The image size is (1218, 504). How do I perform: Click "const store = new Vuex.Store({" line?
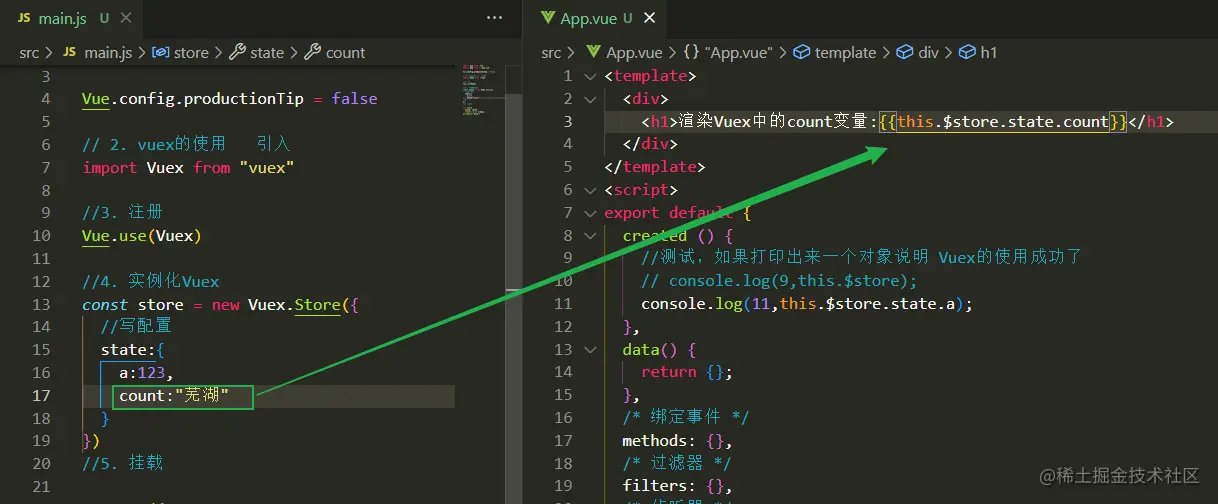pyautogui.click(x=220, y=304)
